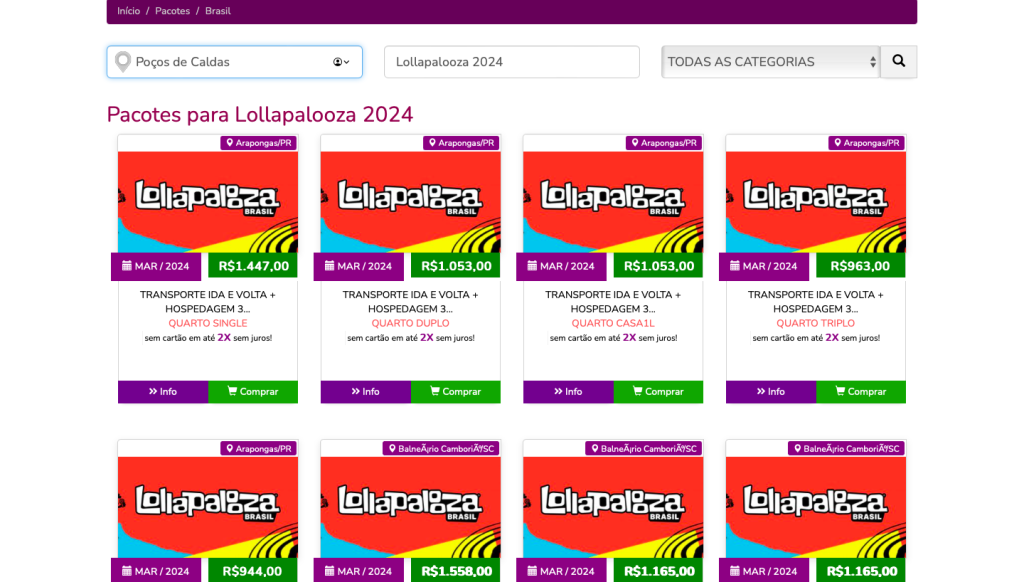Viewport: 1024px width, 582px height.
Task: Click Info for the Quarto Single package
Action: pos(163,392)
